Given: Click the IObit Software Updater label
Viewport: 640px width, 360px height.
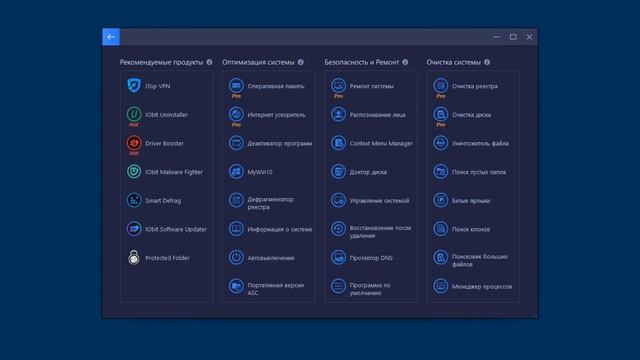Looking at the screenshot, I should tap(176, 229).
